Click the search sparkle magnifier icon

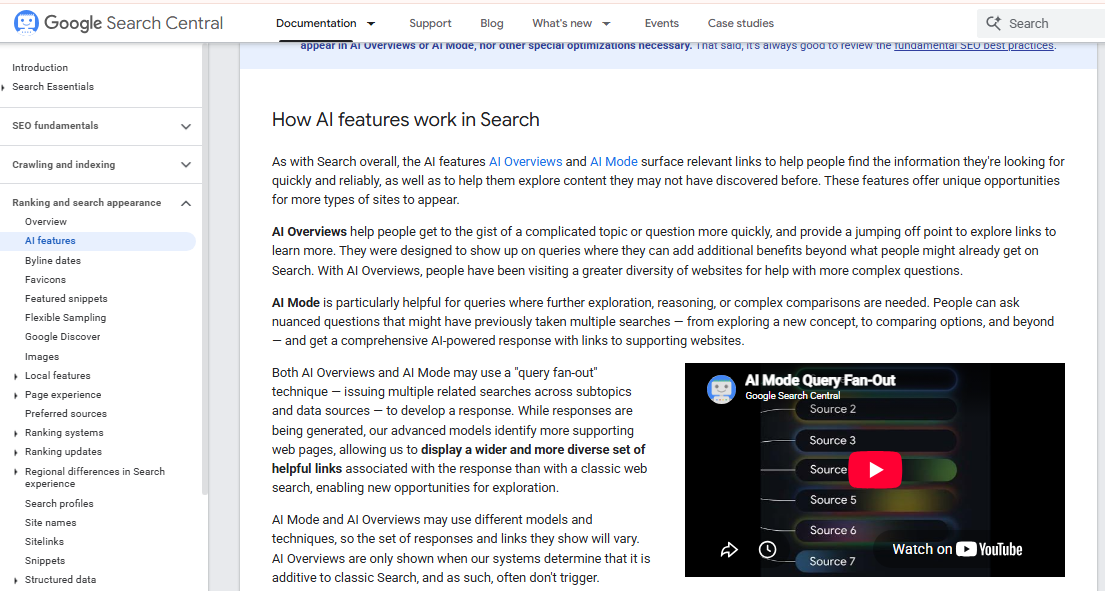click(994, 23)
